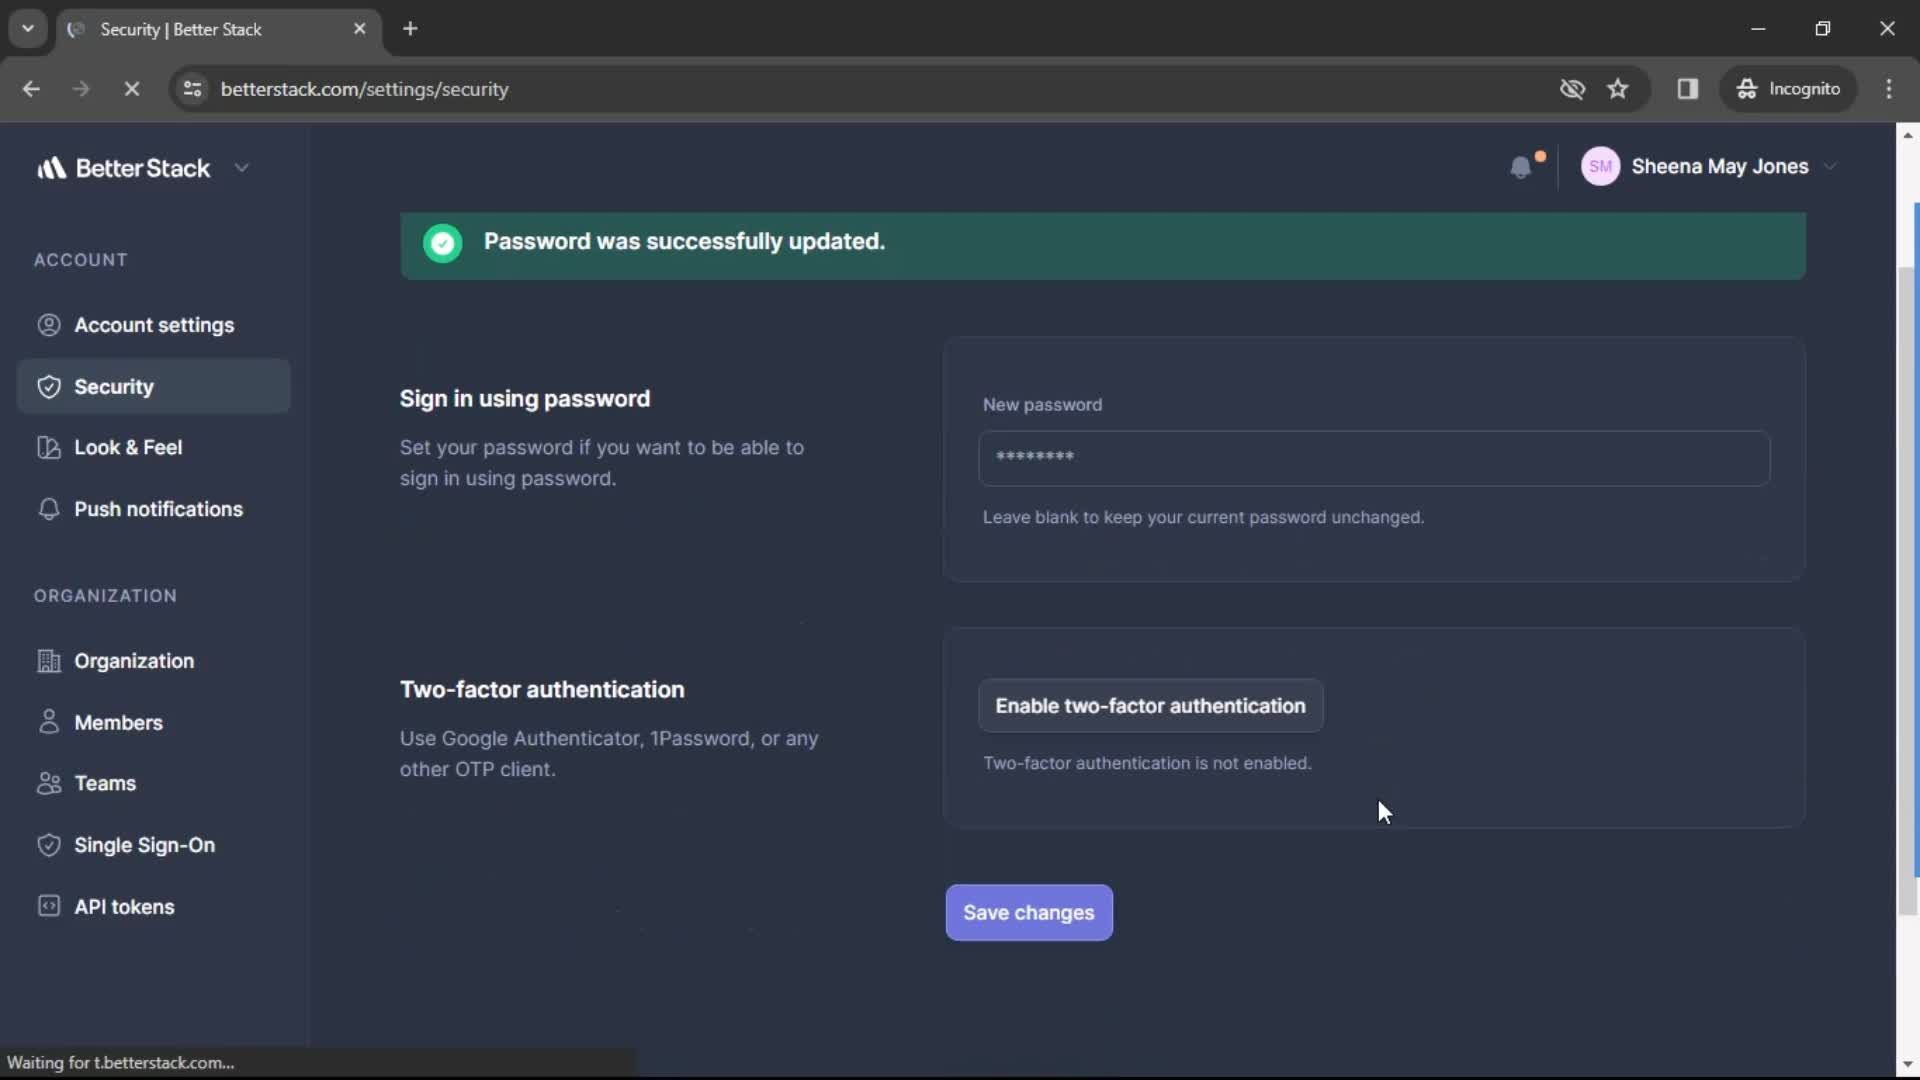Image resolution: width=1920 pixels, height=1080 pixels.
Task: Open Account settings page
Action: click(x=154, y=324)
